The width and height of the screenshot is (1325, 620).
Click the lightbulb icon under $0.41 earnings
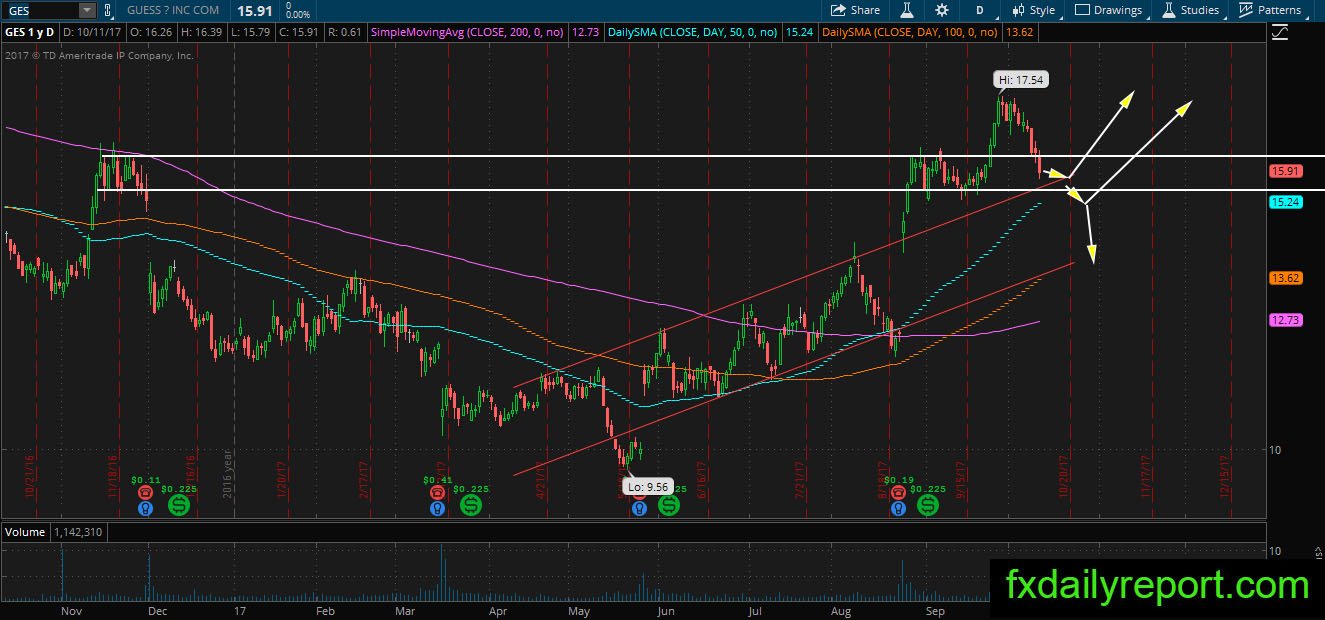[x=437, y=508]
